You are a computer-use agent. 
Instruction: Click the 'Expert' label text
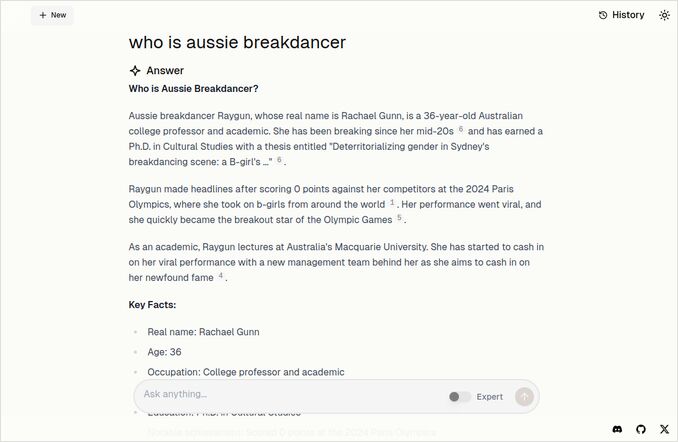point(490,397)
